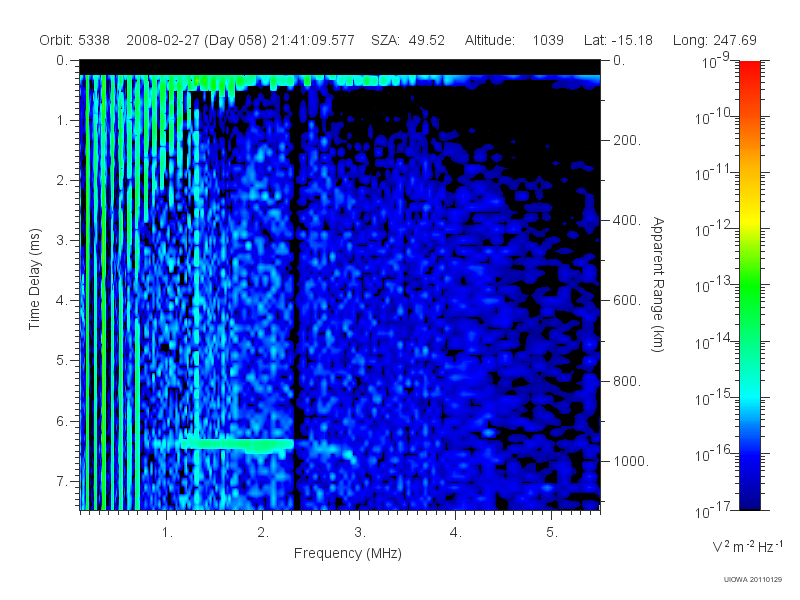The width and height of the screenshot is (800, 600).
Task: Click the 10^-9 color bar tick label
Action: coord(716,61)
